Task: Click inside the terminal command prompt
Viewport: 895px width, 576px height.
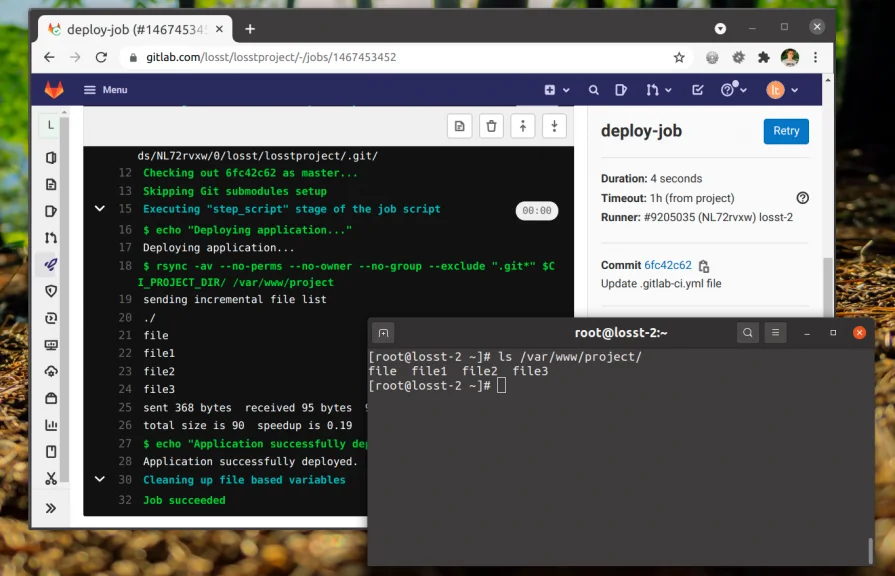Action: [500, 385]
